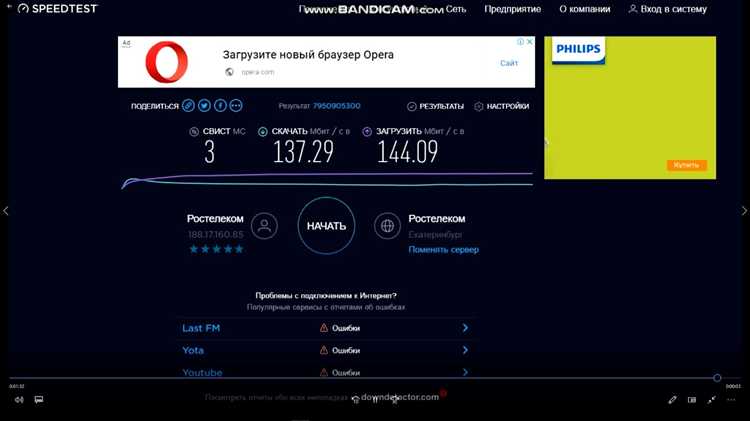Toggle subtitles in the video player
The image size is (750, 421).
tap(39, 400)
